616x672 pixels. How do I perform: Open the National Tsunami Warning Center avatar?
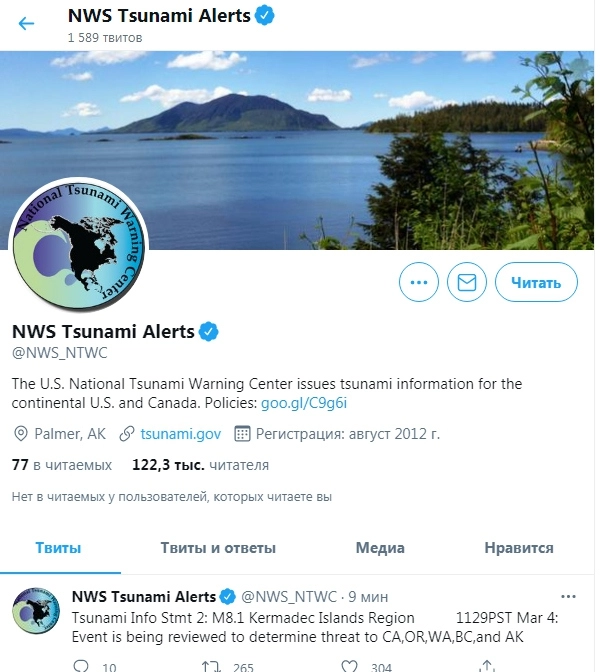[78, 245]
